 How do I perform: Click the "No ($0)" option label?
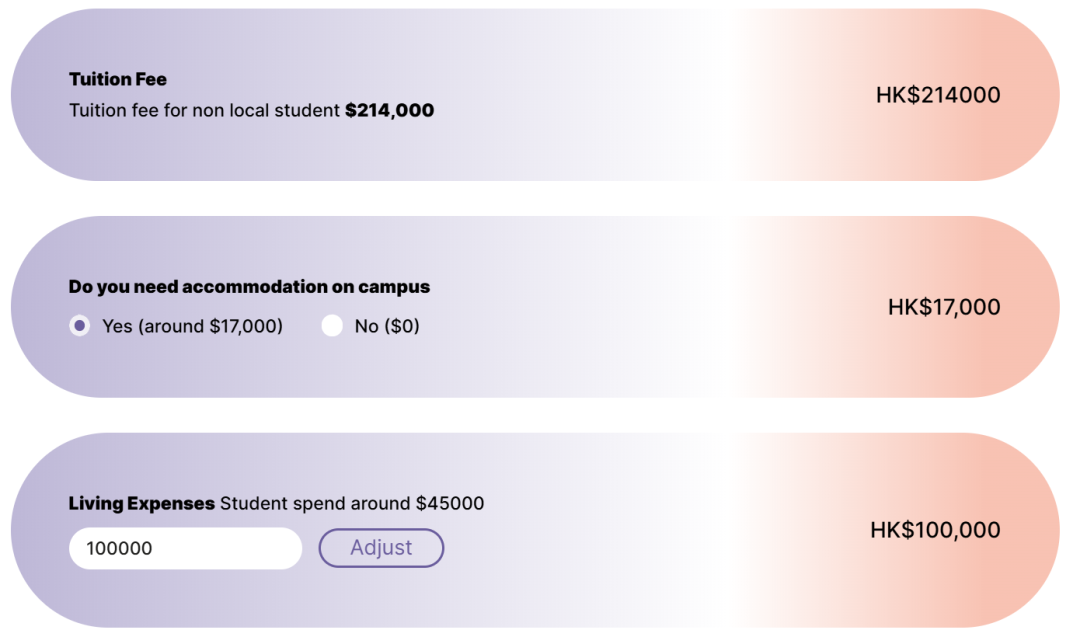387,326
